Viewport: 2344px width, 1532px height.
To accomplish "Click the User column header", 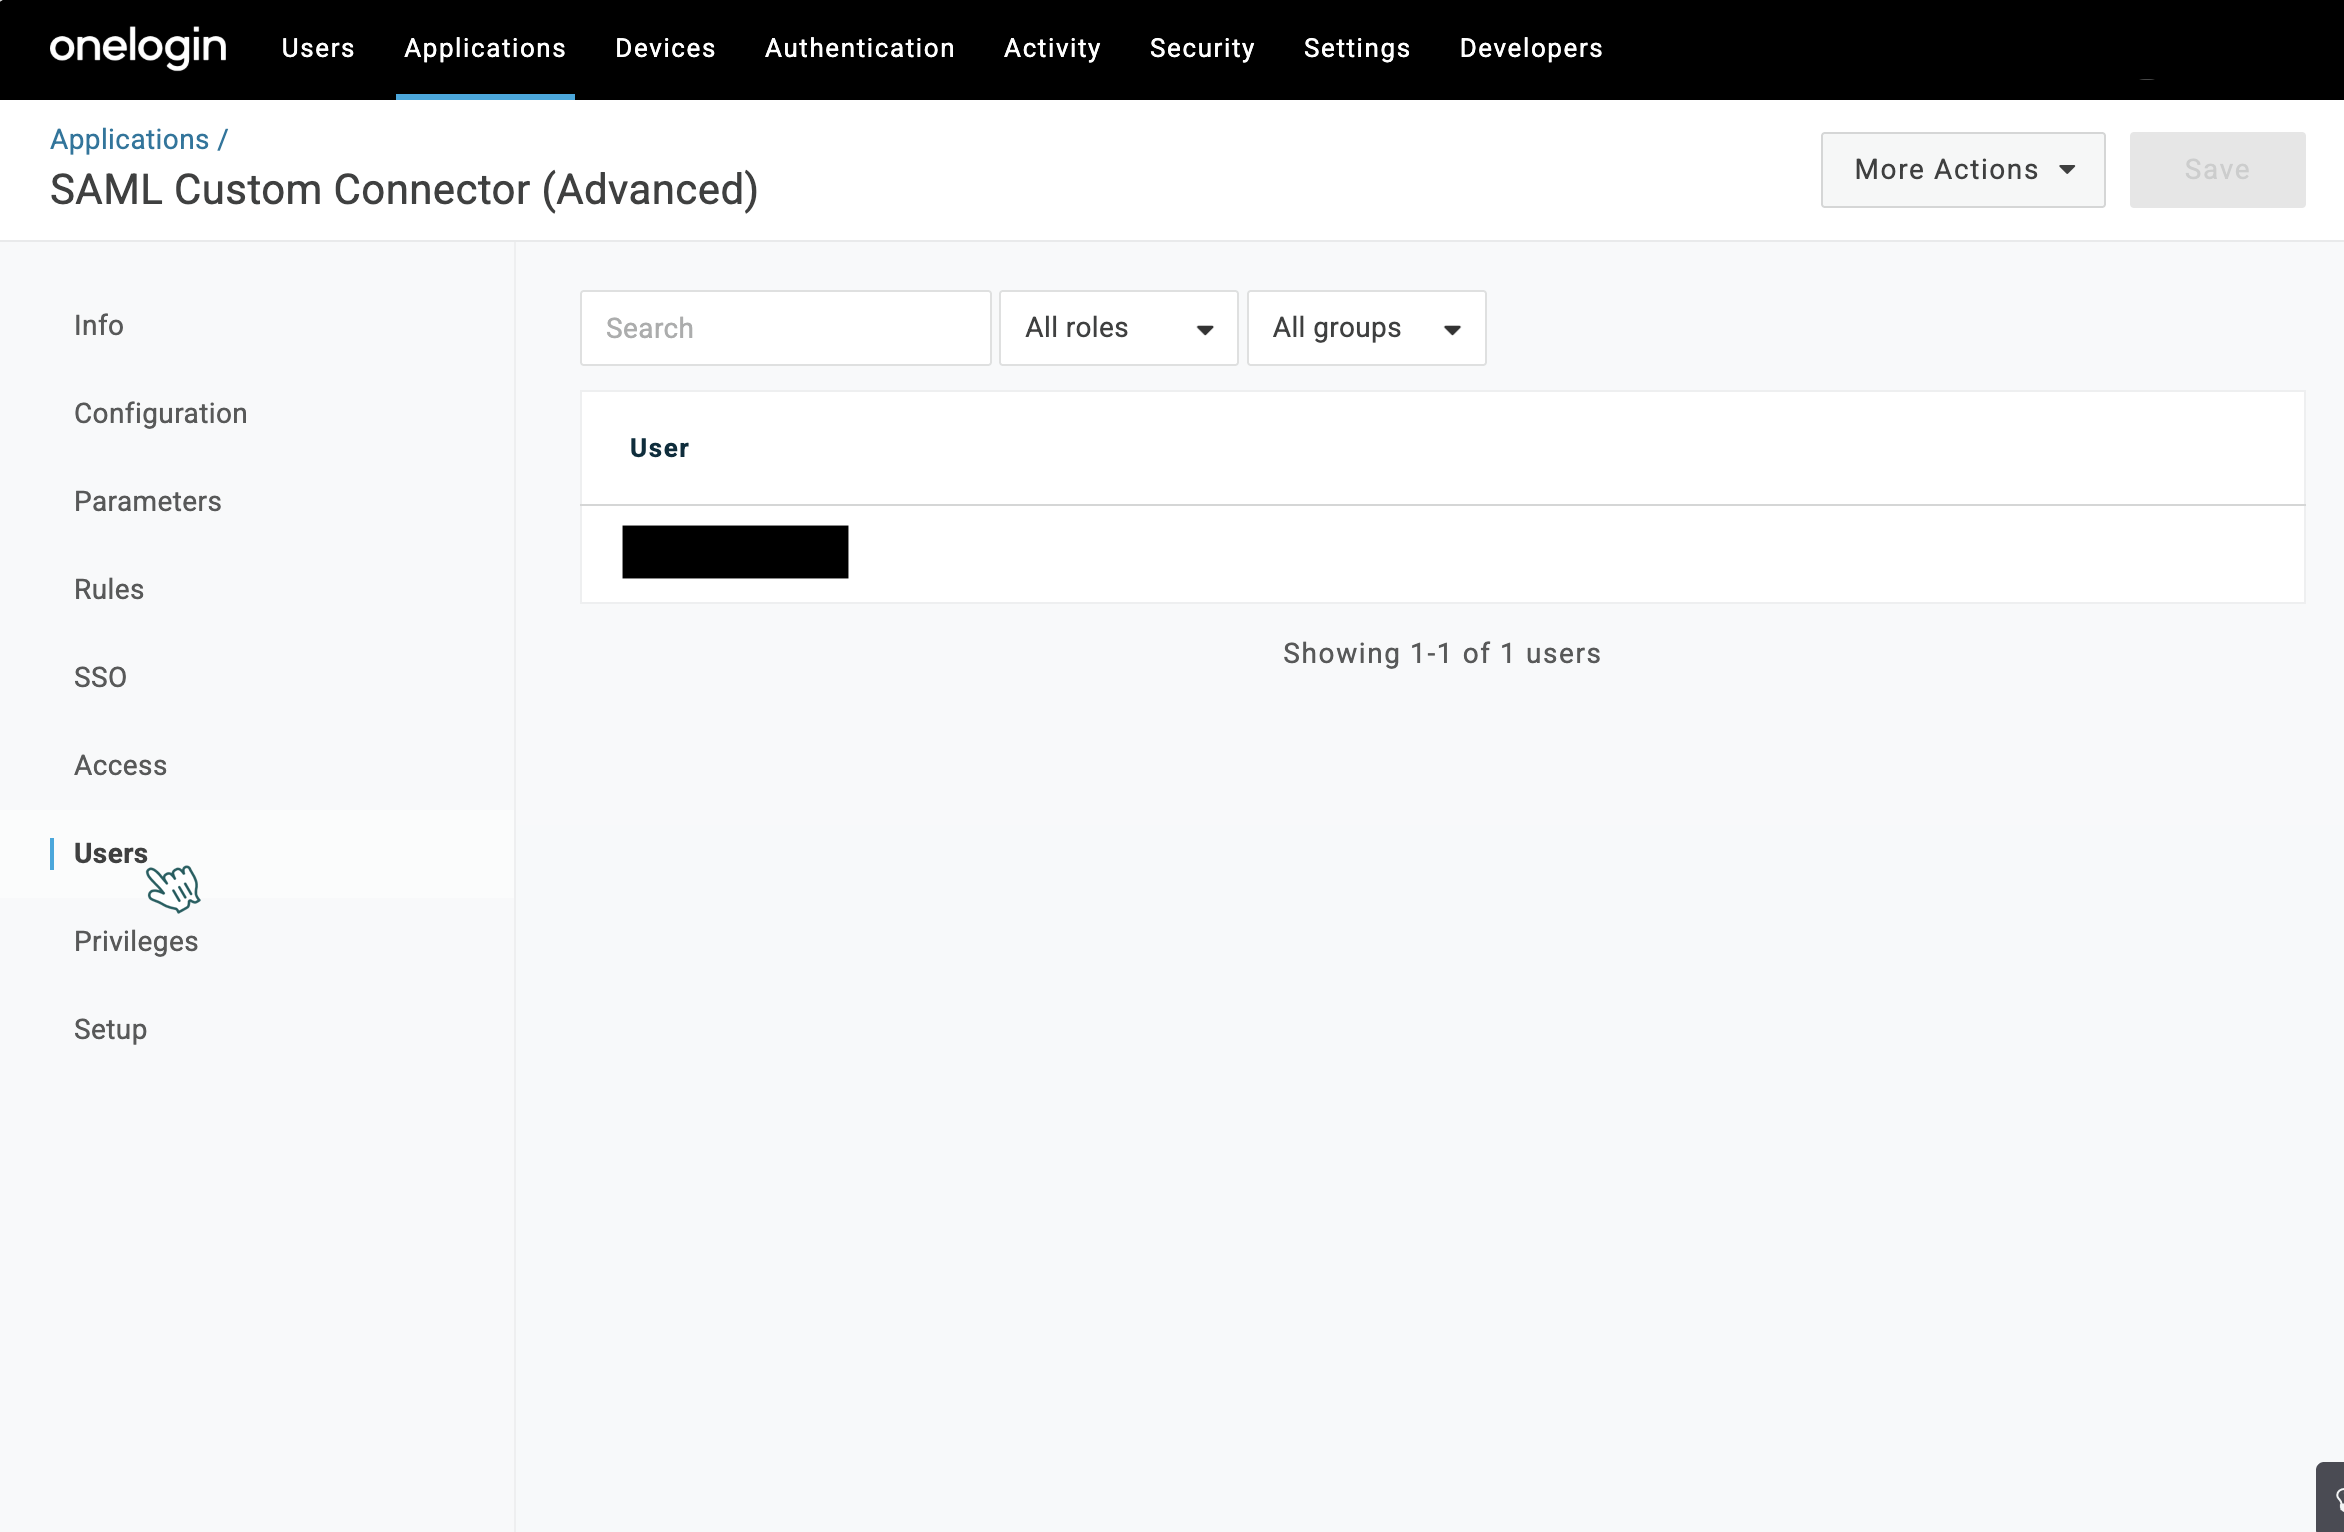I will pos(659,448).
